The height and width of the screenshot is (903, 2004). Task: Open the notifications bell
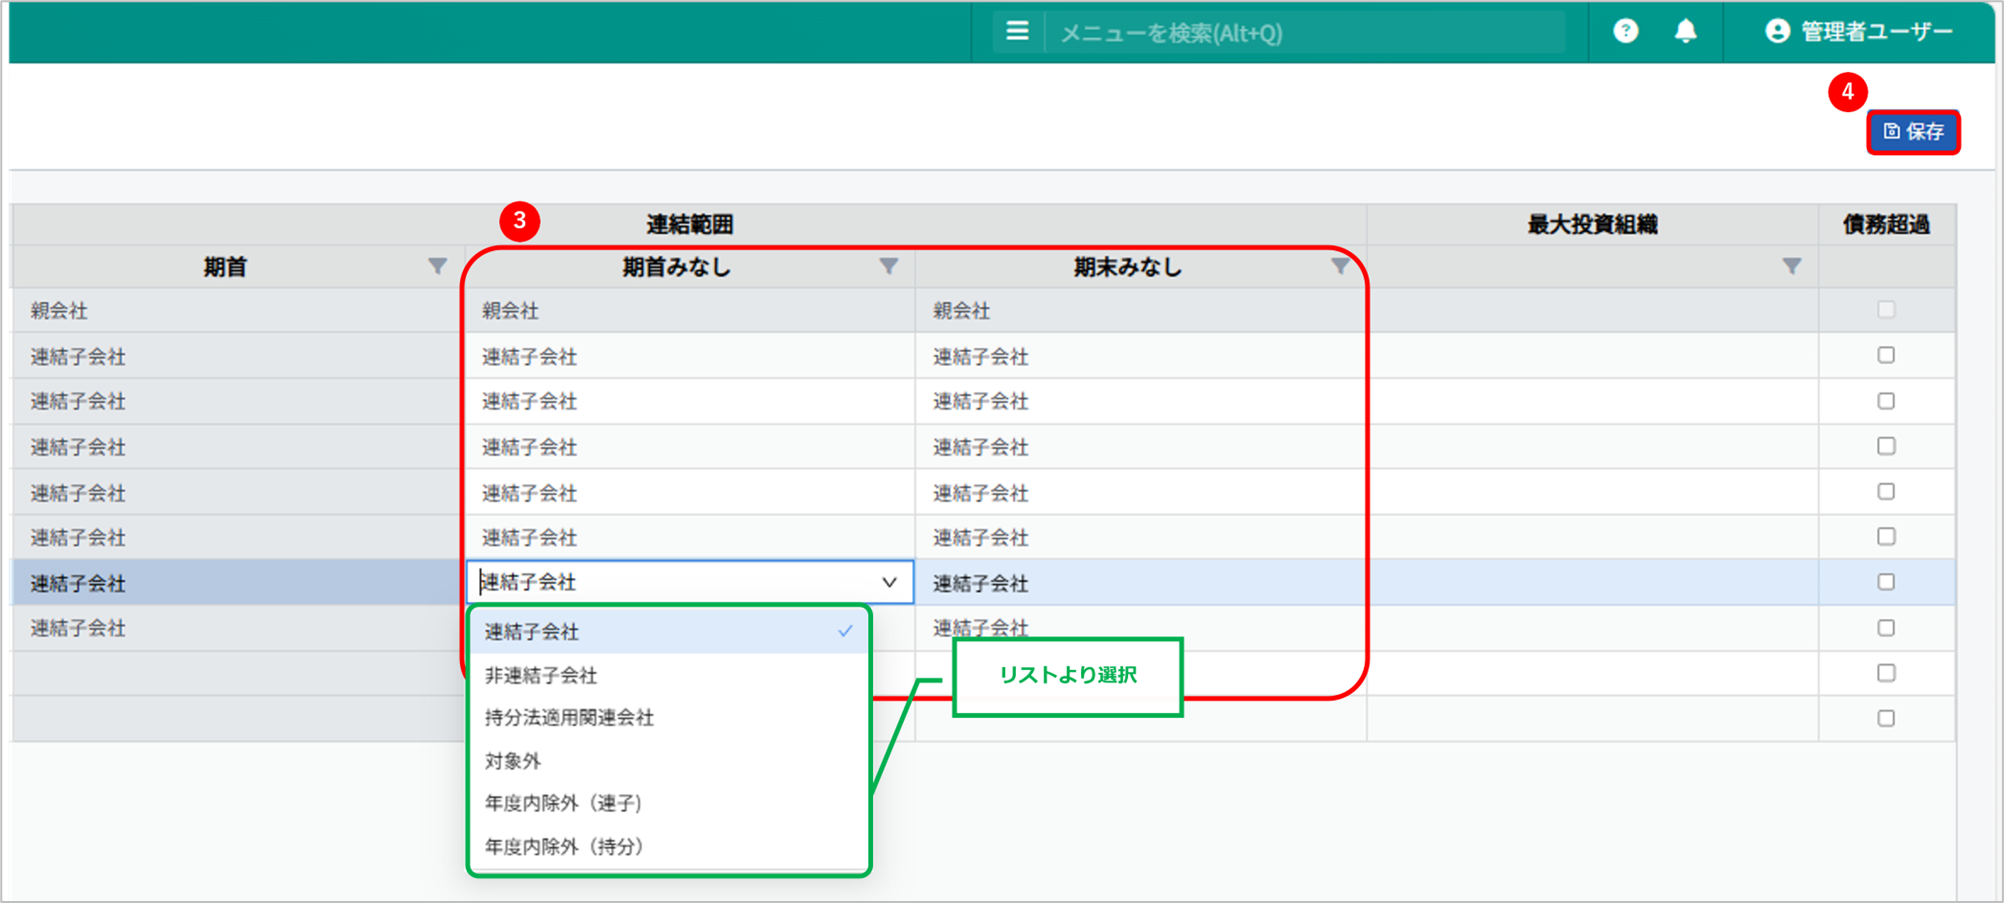pyautogui.click(x=1685, y=32)
